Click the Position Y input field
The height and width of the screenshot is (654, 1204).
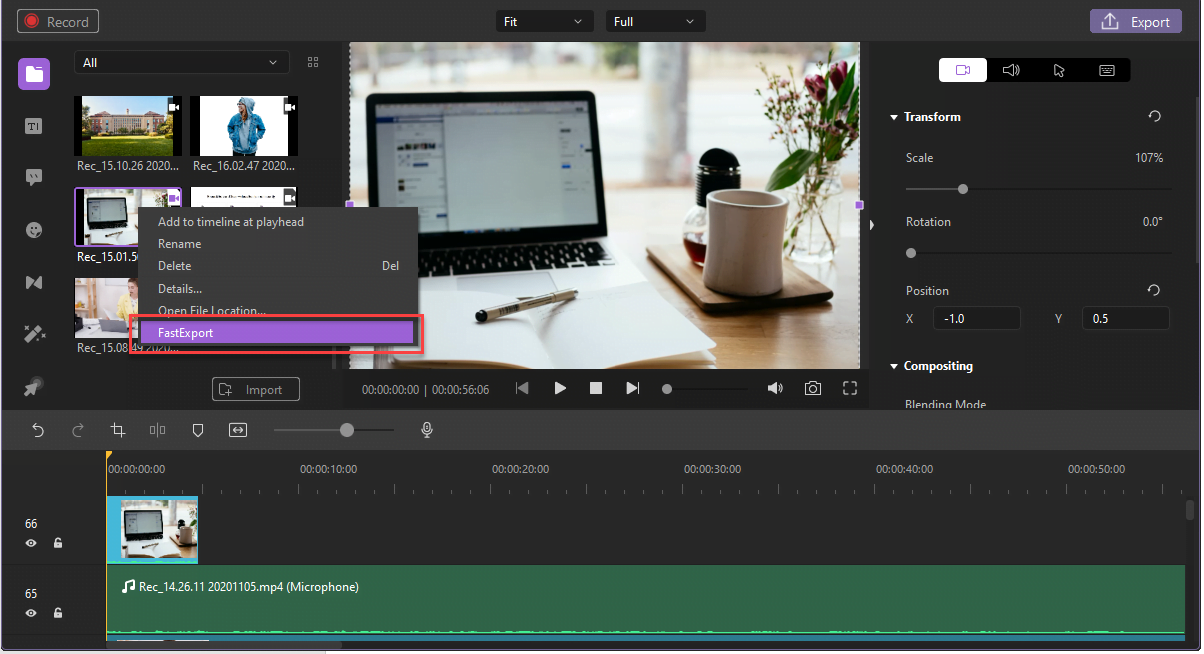[1126, 319]
